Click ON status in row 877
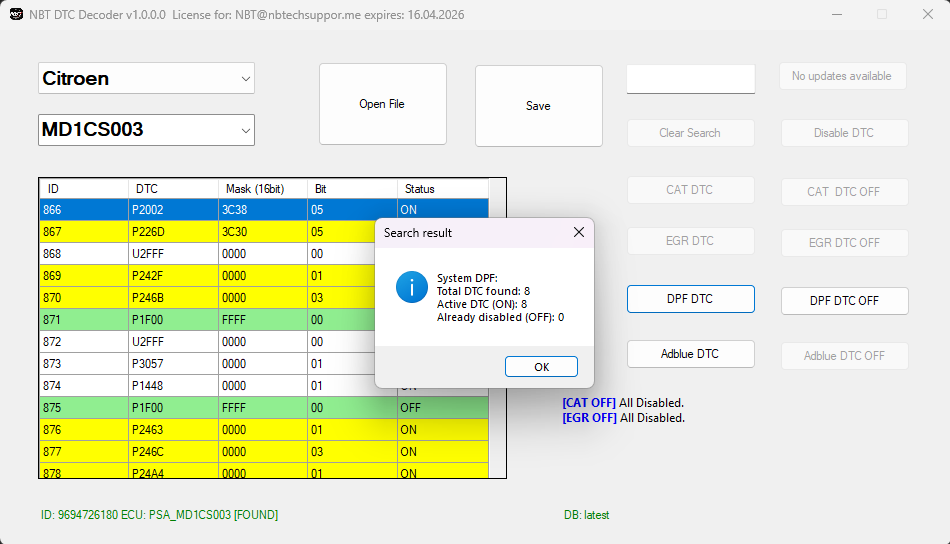Viewport: 950px width, 544px height. click(x=443, y=452)
